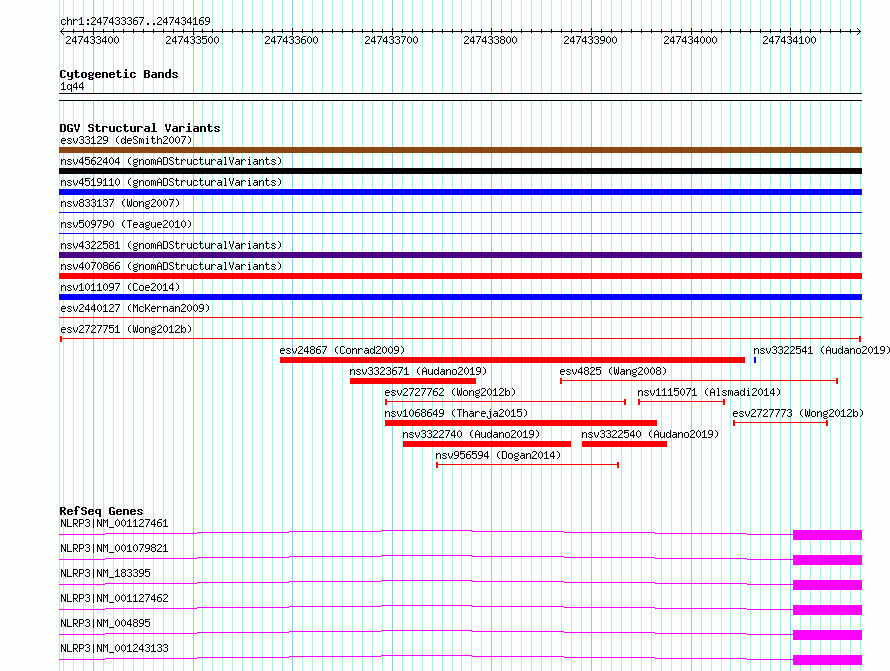Click ruler position 247433700
Viewport: 890px width, 671px height.
click(x=392, y=40)
